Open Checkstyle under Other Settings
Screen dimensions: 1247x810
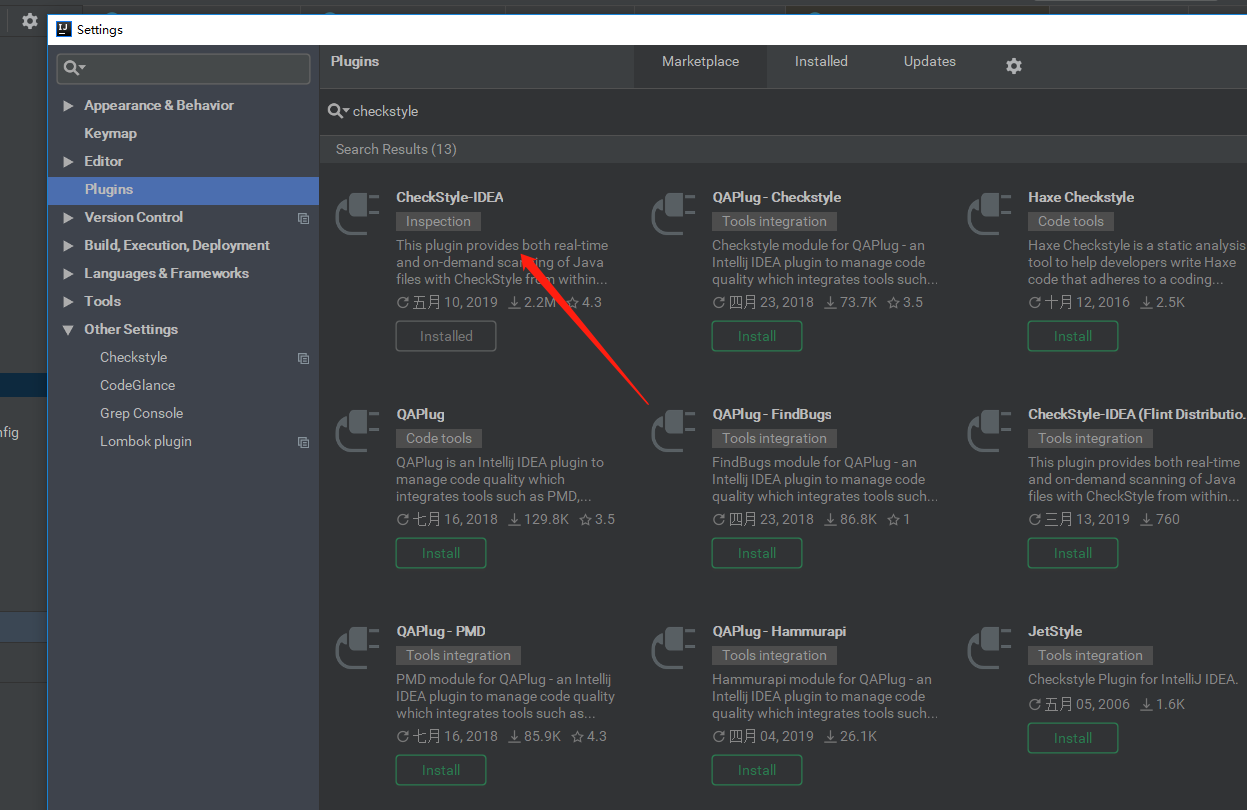133,358
